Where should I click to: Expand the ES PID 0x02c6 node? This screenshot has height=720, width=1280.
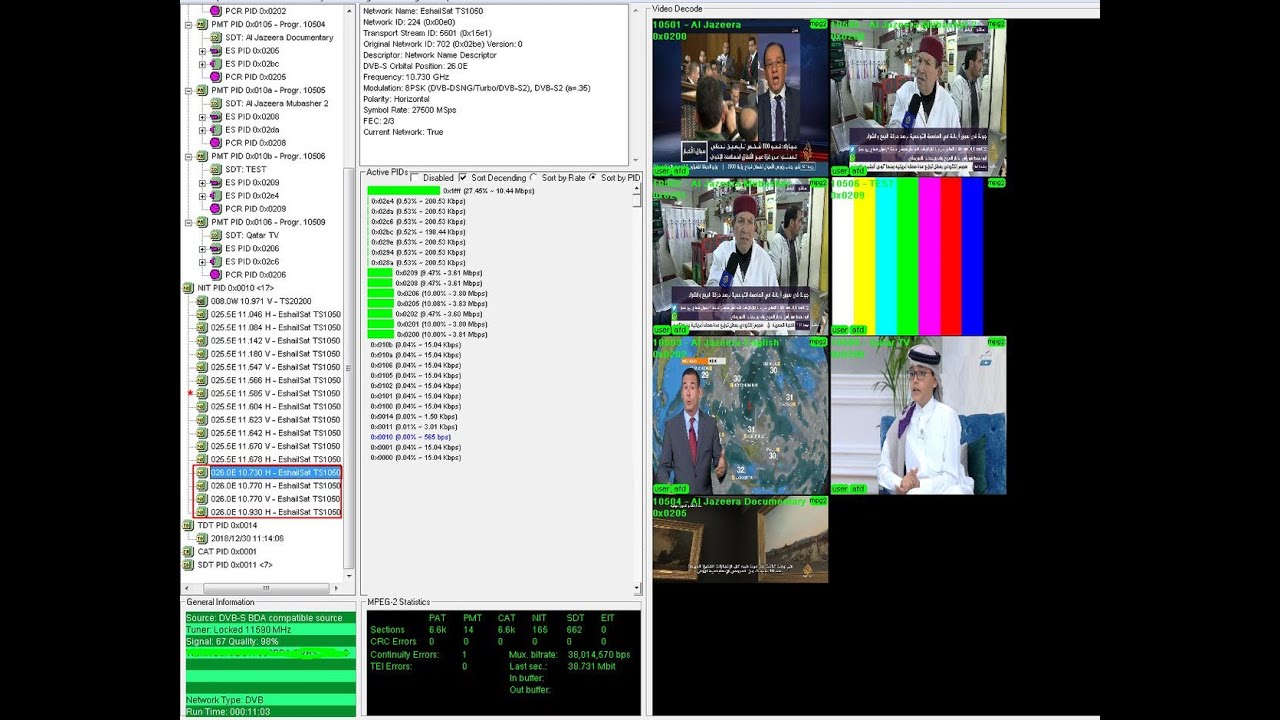(202, 261)
